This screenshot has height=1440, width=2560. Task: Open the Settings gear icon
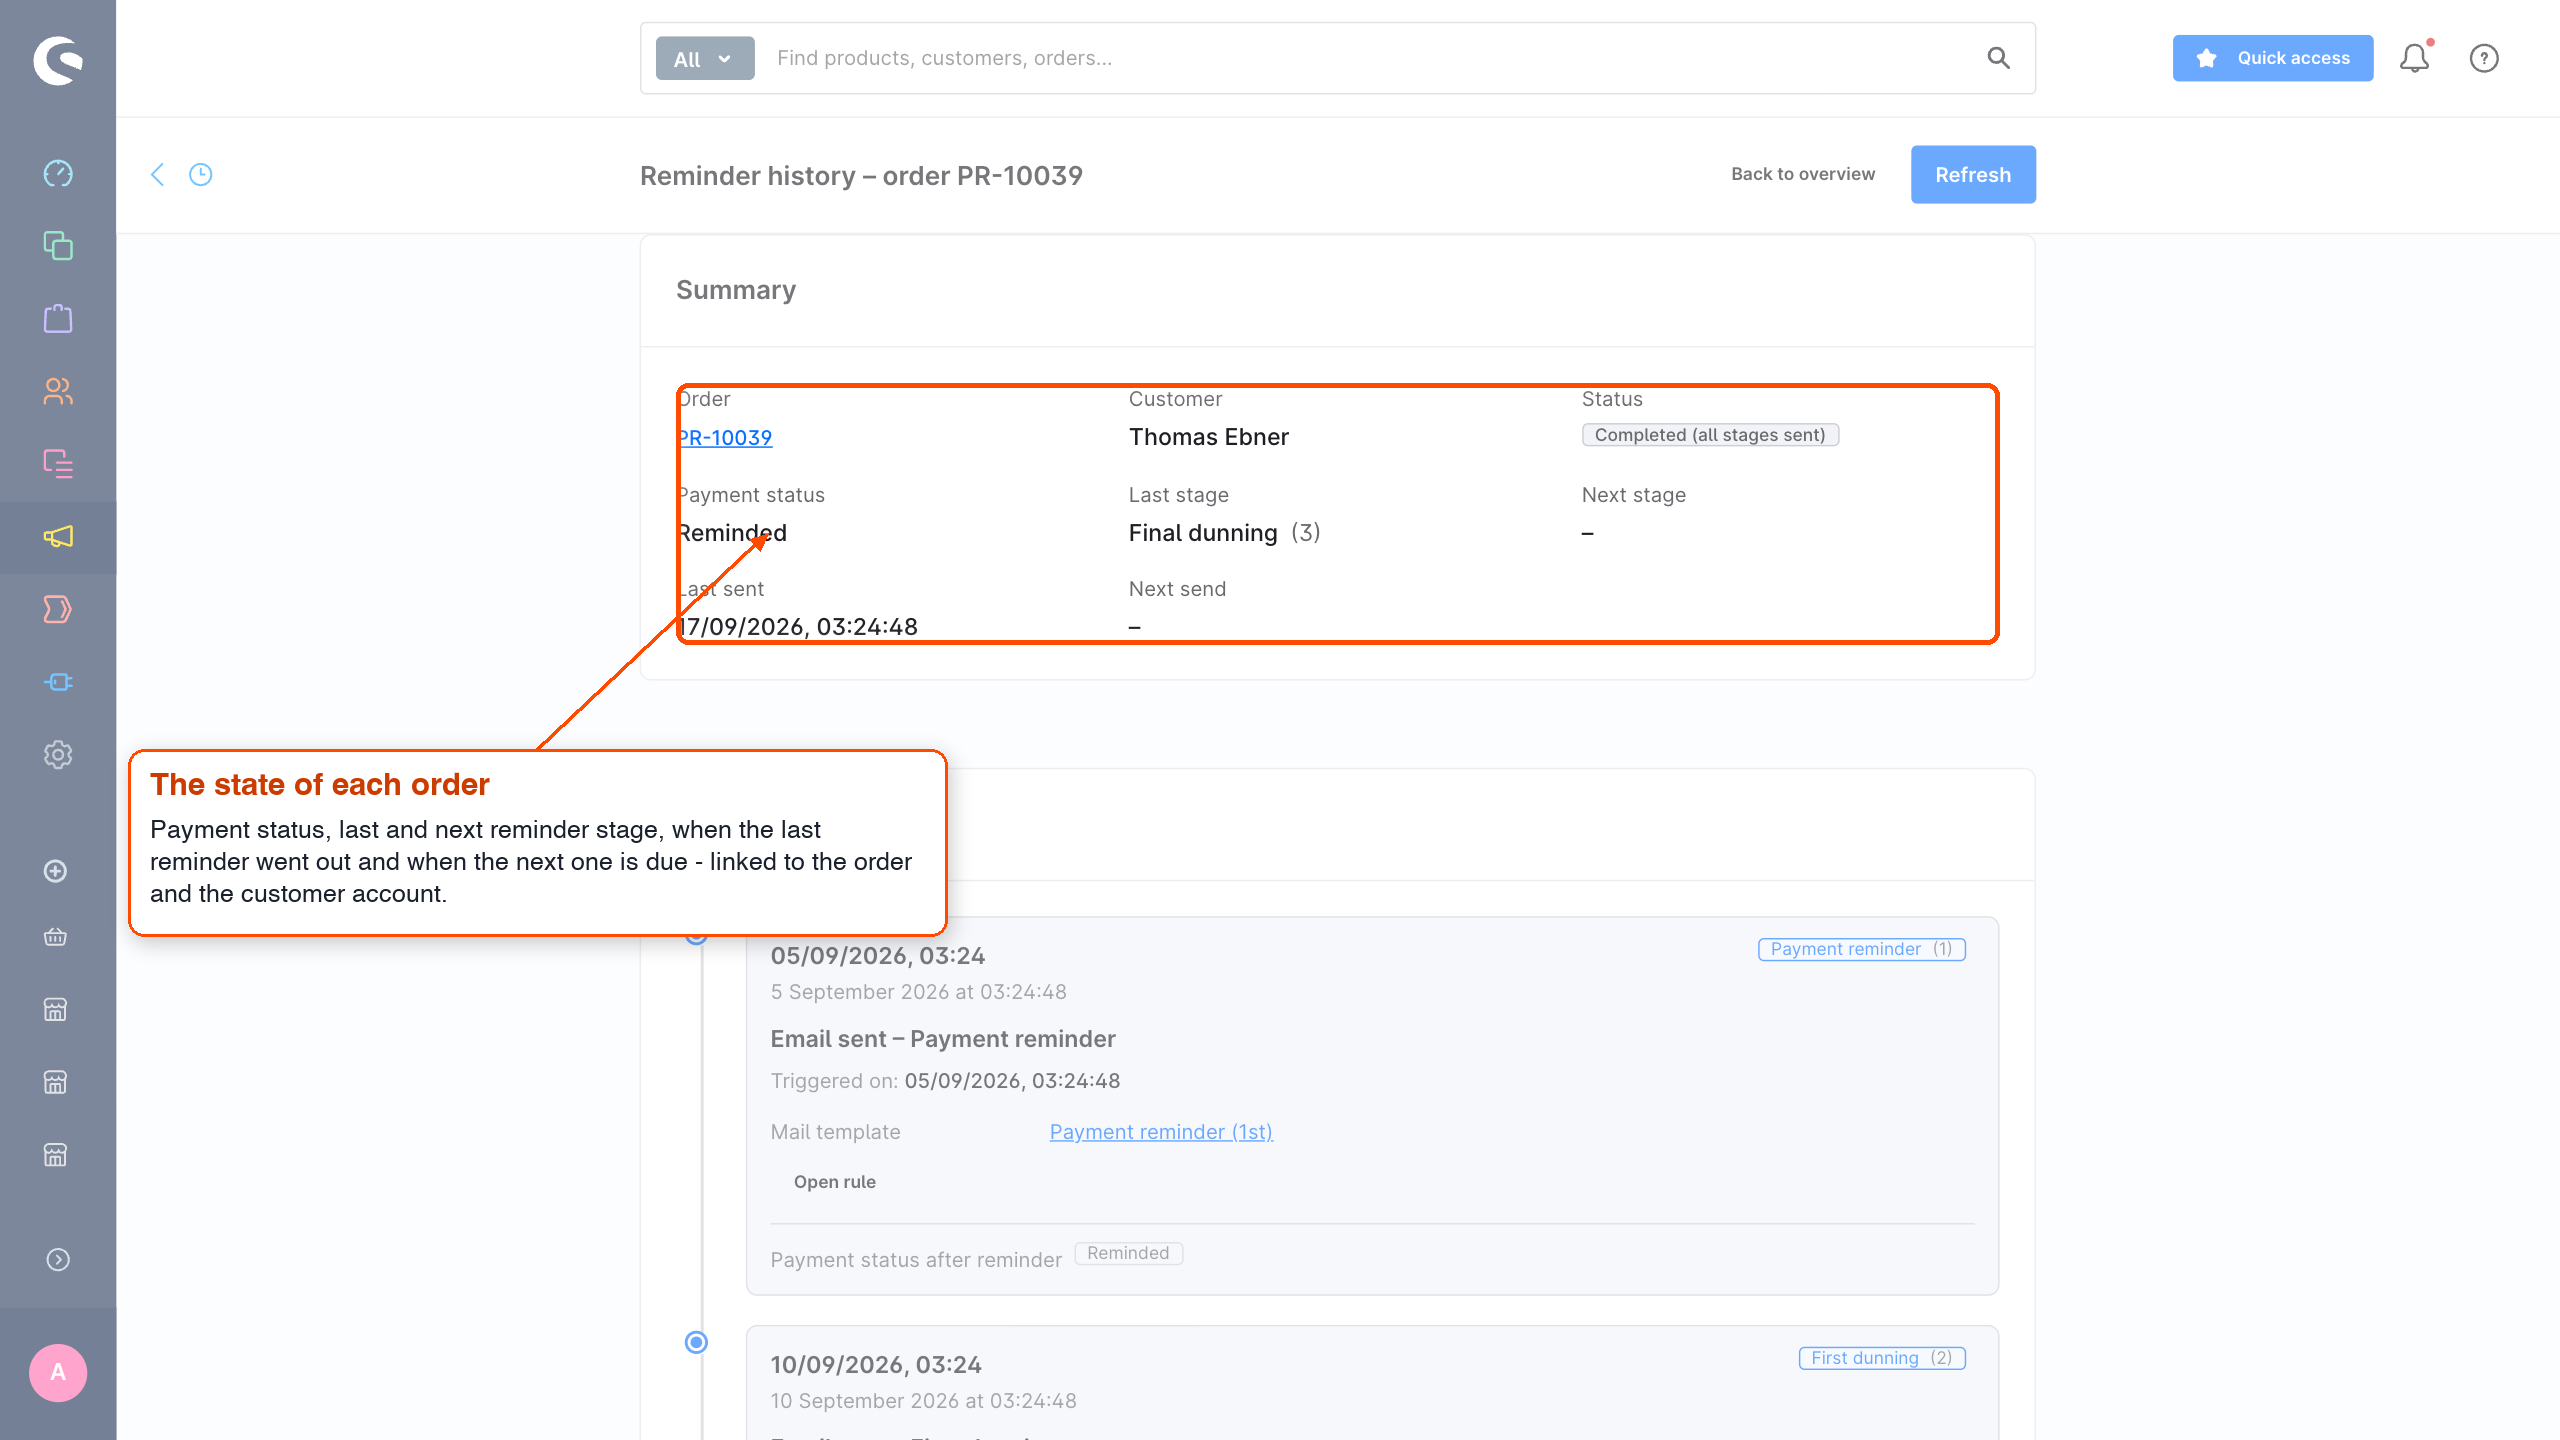tap(58, 755)
